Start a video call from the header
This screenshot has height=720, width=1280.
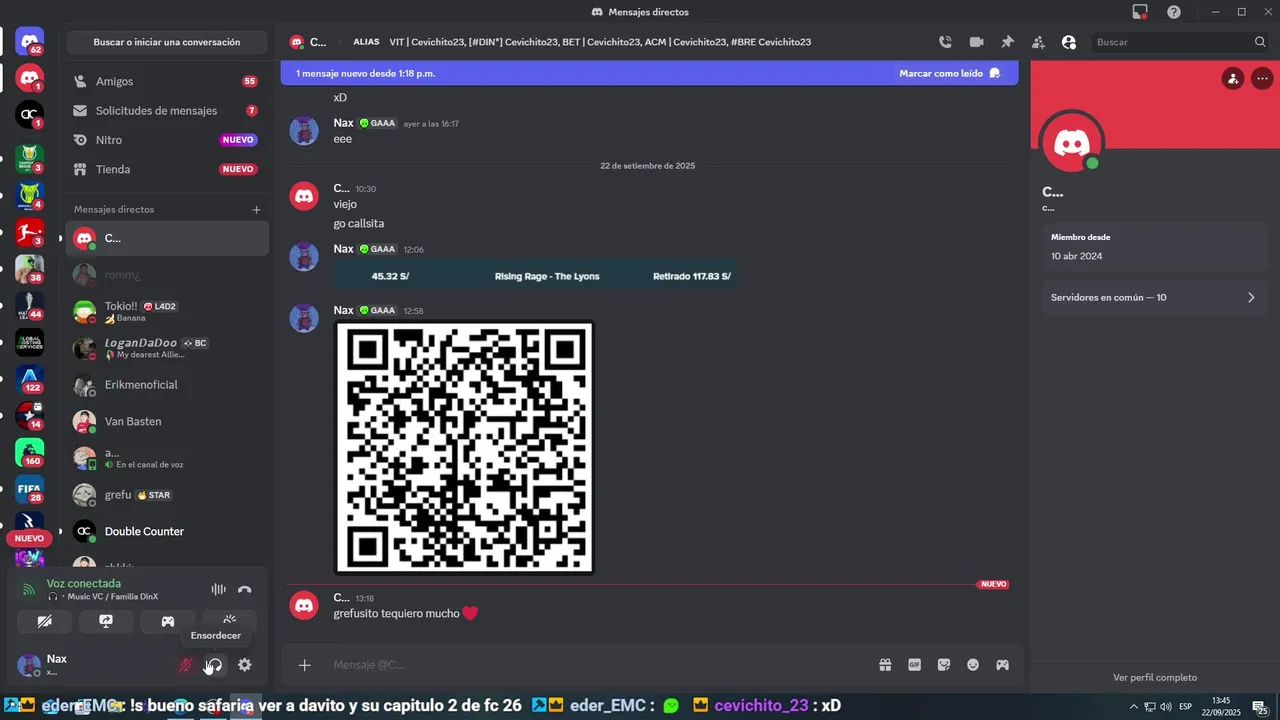pyautogui.click(x=976, y=42)
